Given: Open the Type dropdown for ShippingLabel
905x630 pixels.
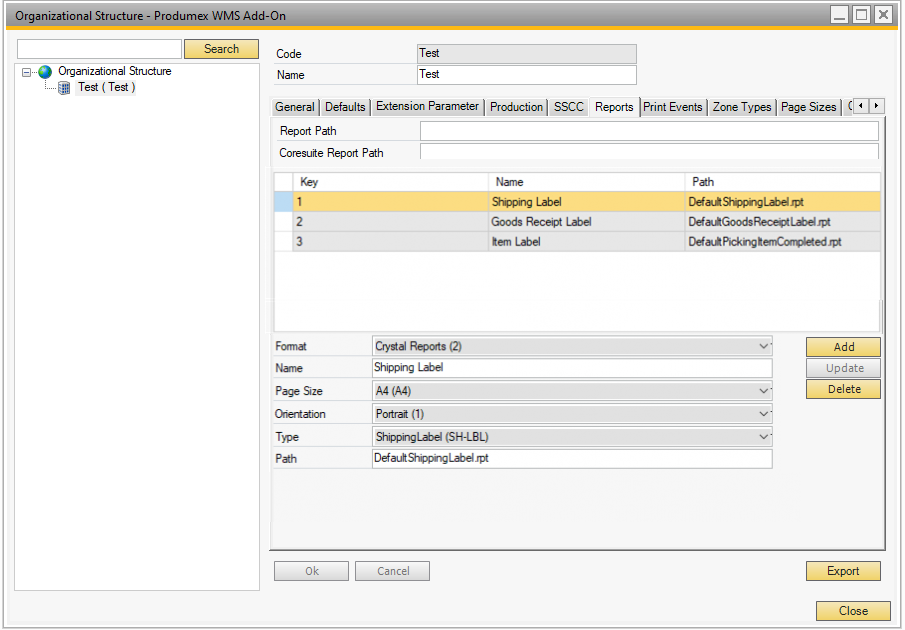Looking at the screenshot, I should click(765, 437).
